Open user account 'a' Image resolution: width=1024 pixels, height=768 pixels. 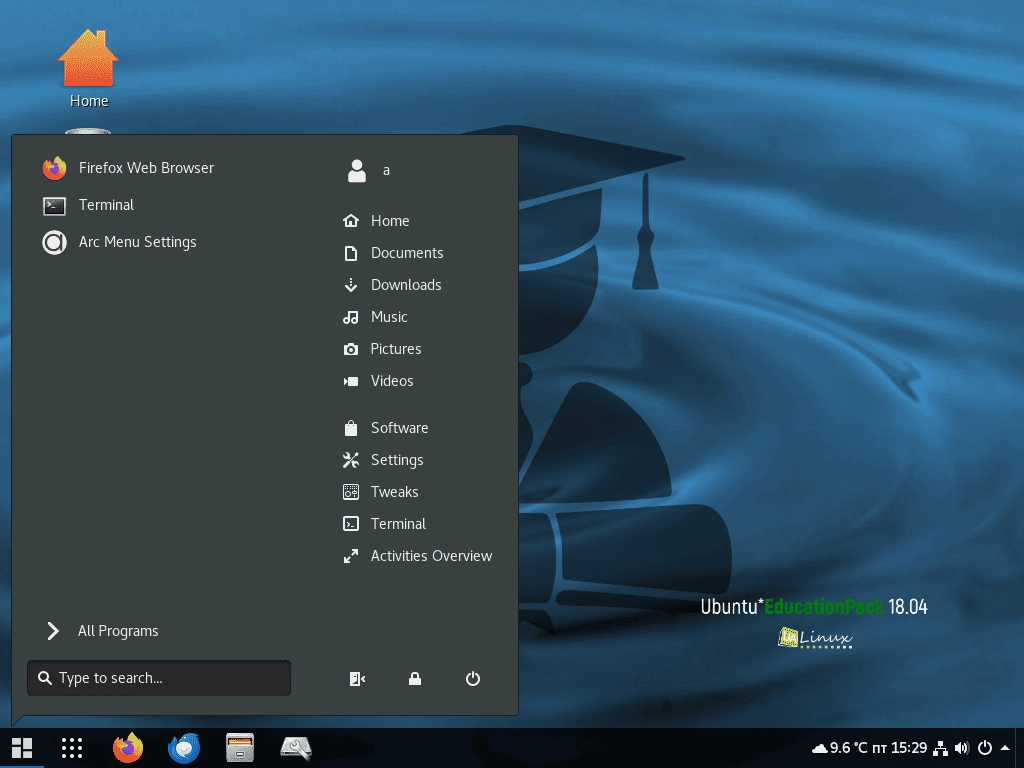386,170
